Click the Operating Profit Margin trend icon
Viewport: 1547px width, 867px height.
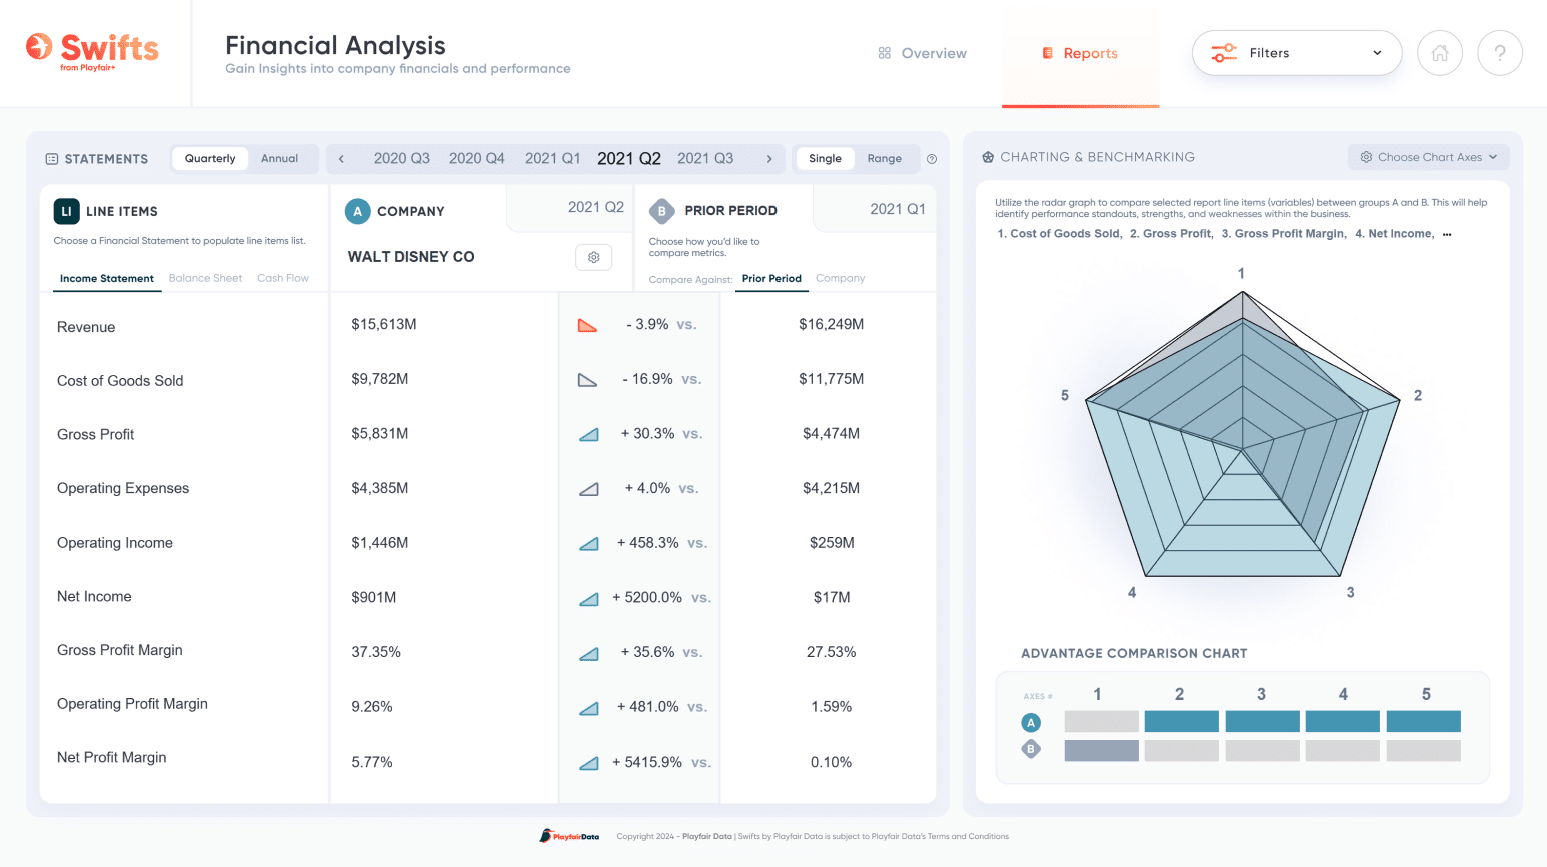[589, 708]
